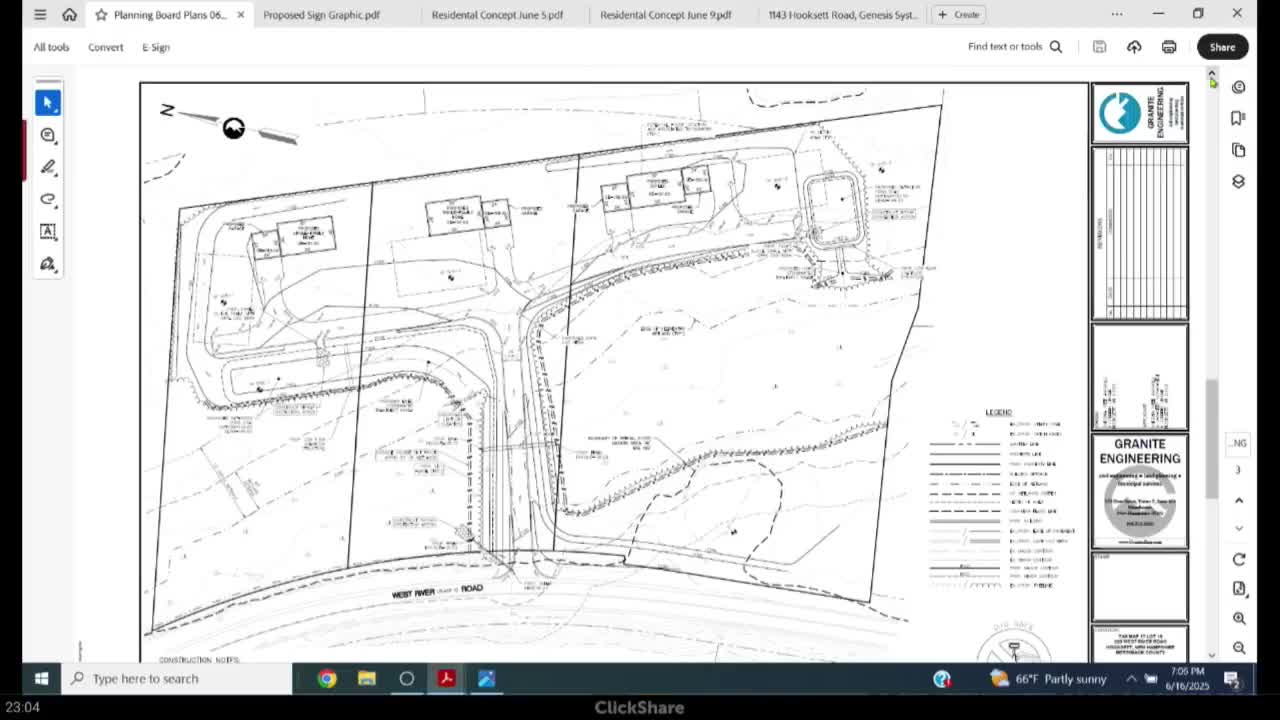Expand the hidden system tray icons
Screen dimensions: 1280x720
1131,679
